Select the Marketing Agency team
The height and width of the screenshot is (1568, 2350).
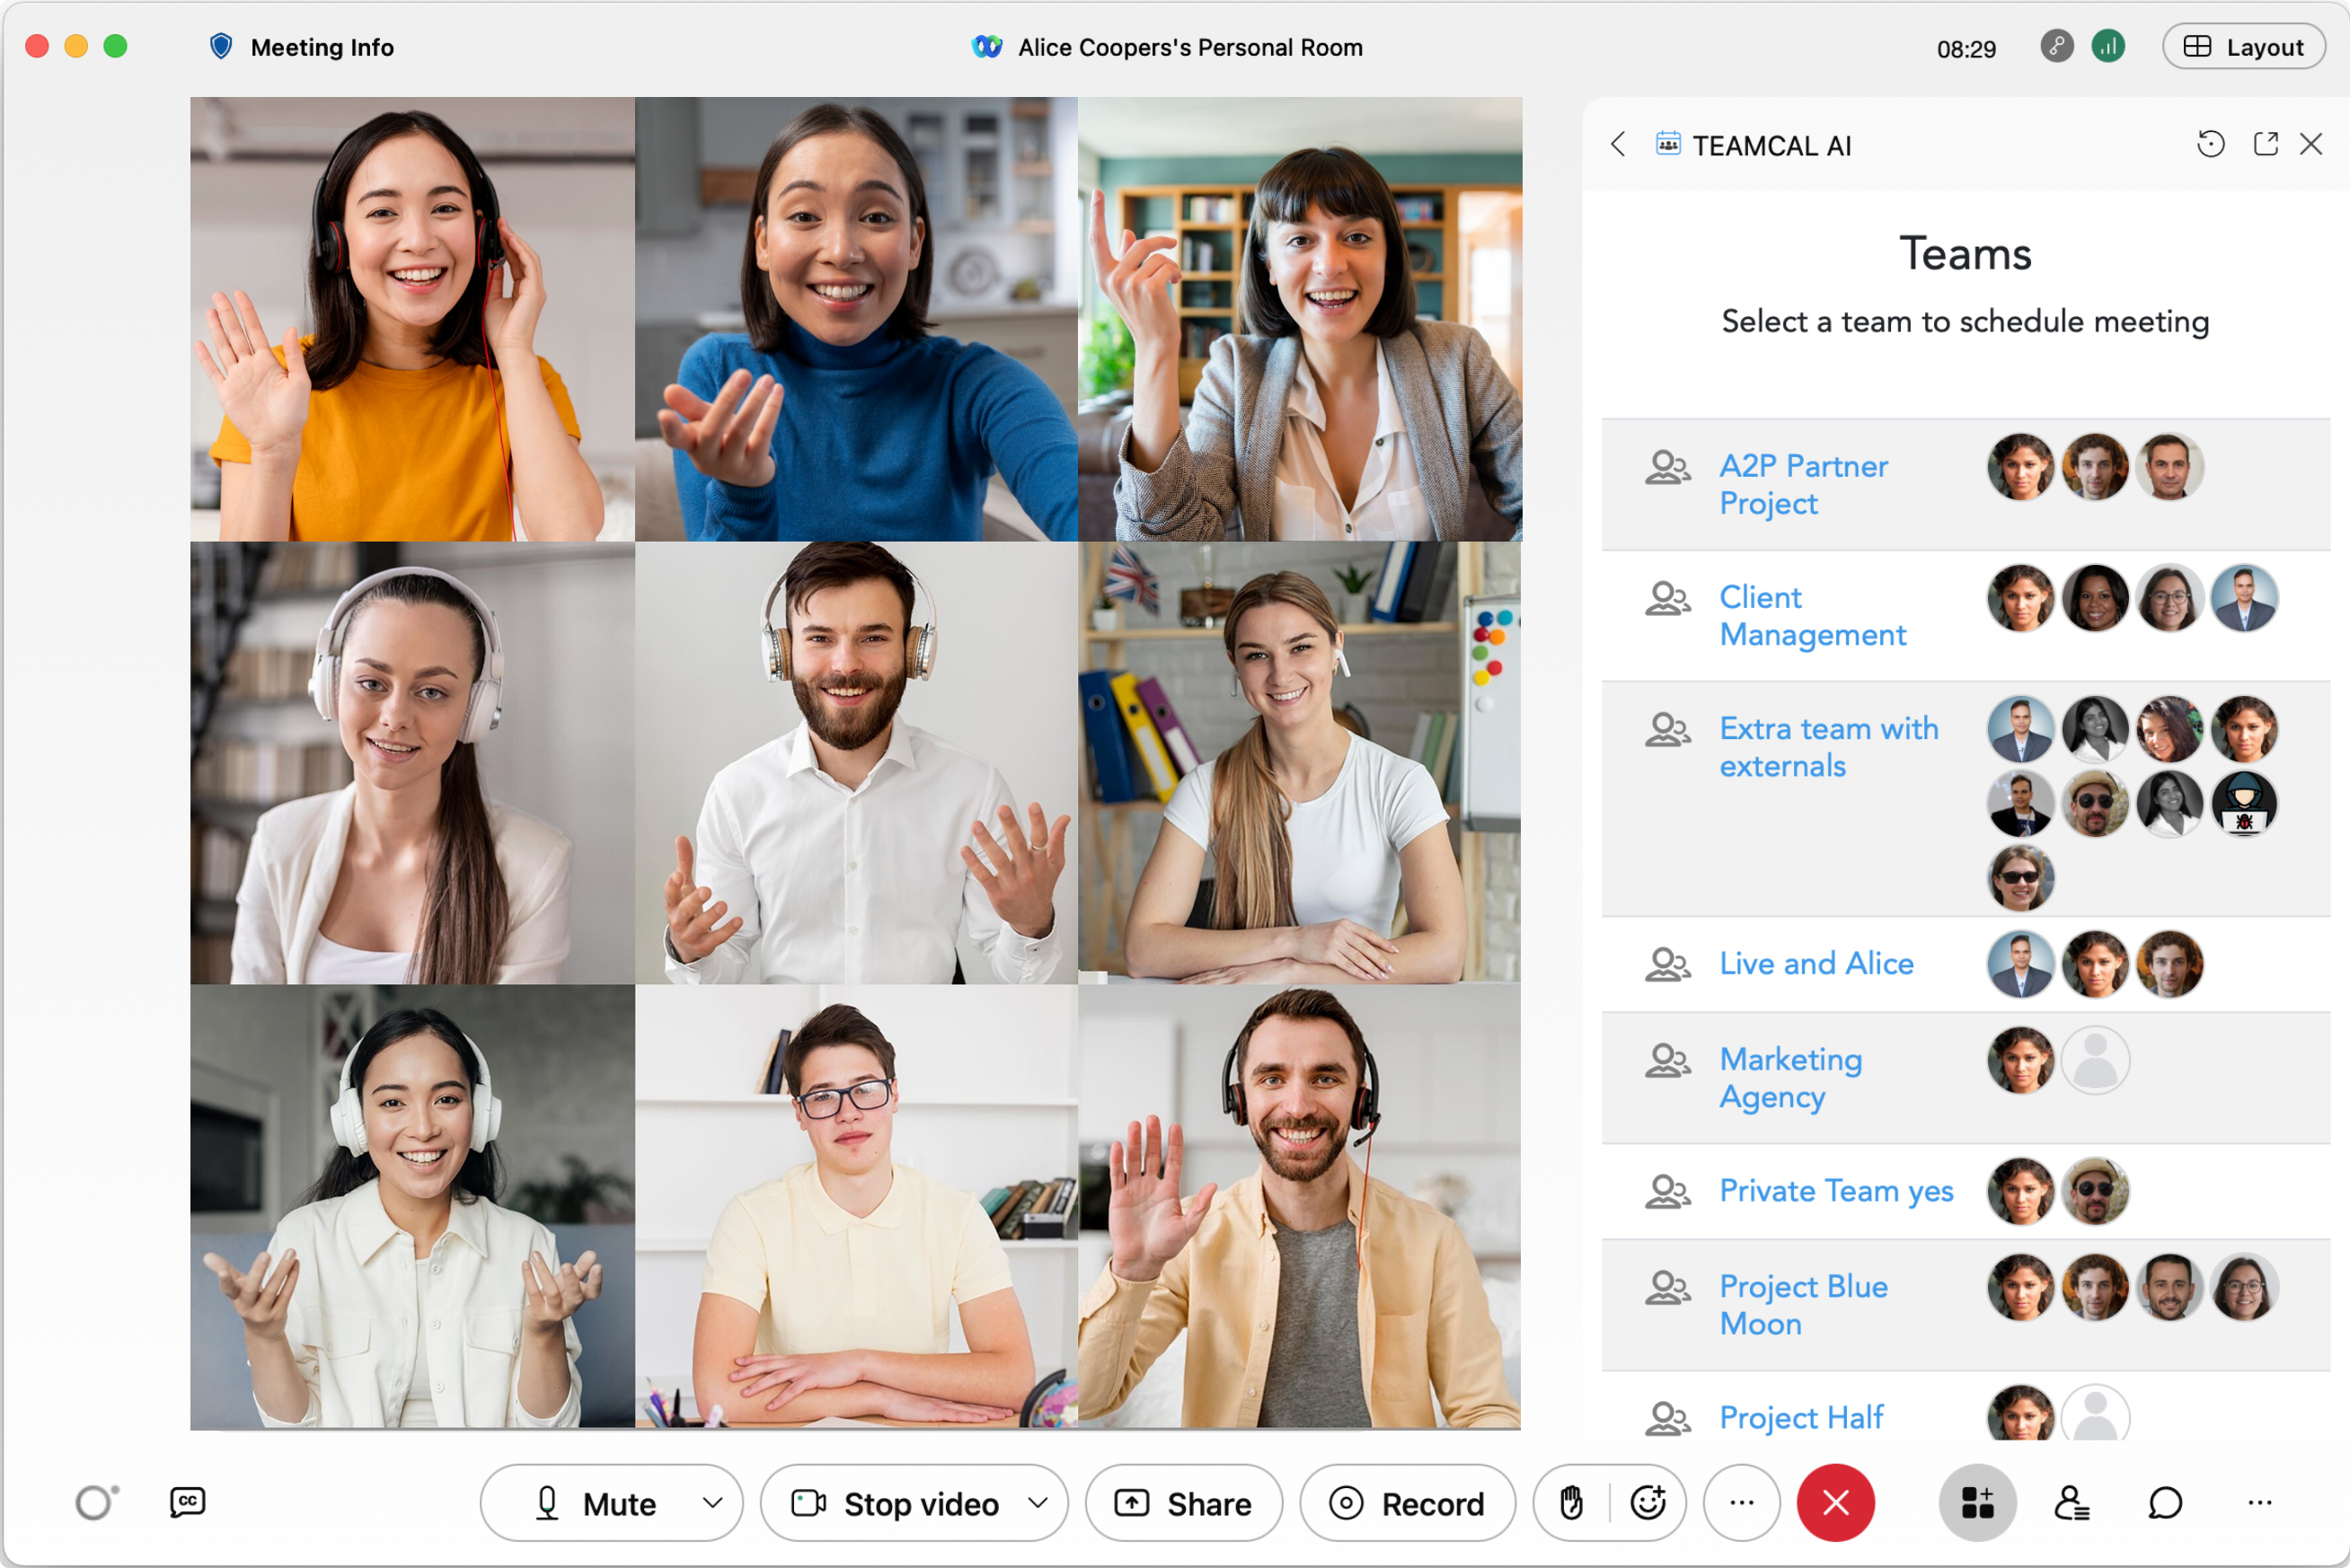click(x=1790, y=1078)
